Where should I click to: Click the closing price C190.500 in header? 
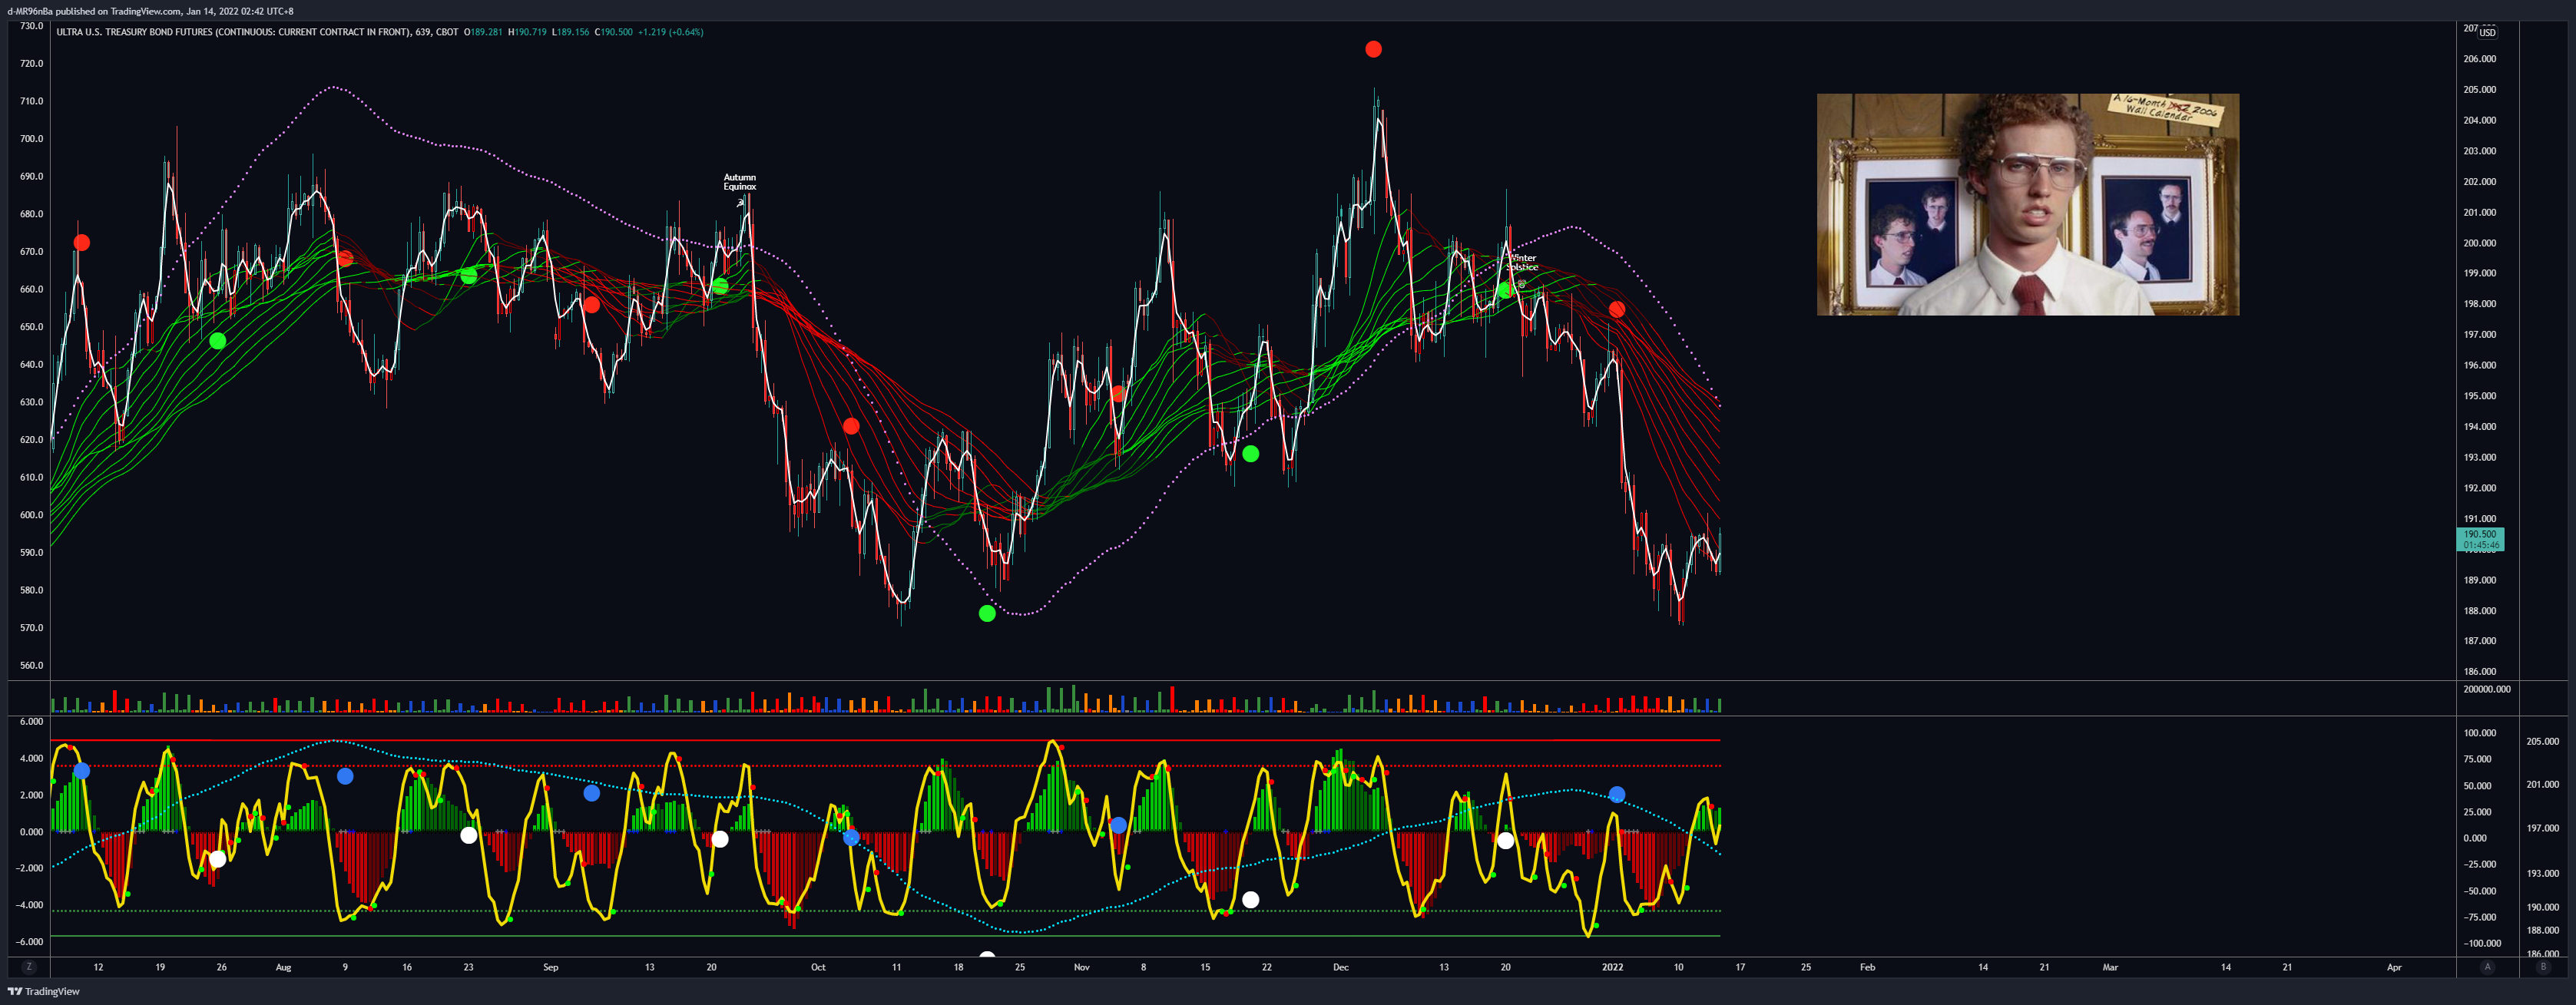click(614, 32)
